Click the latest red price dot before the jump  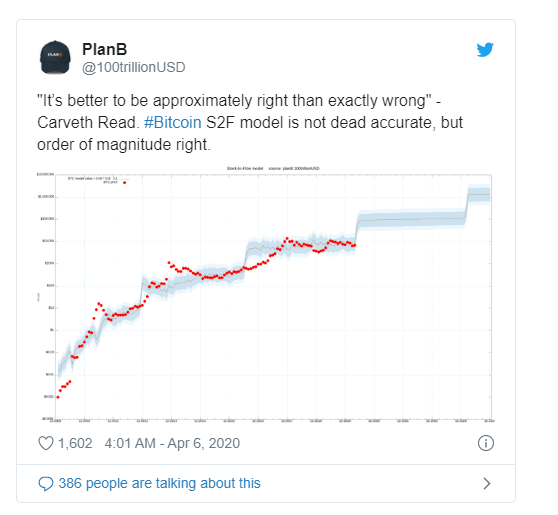354,245
